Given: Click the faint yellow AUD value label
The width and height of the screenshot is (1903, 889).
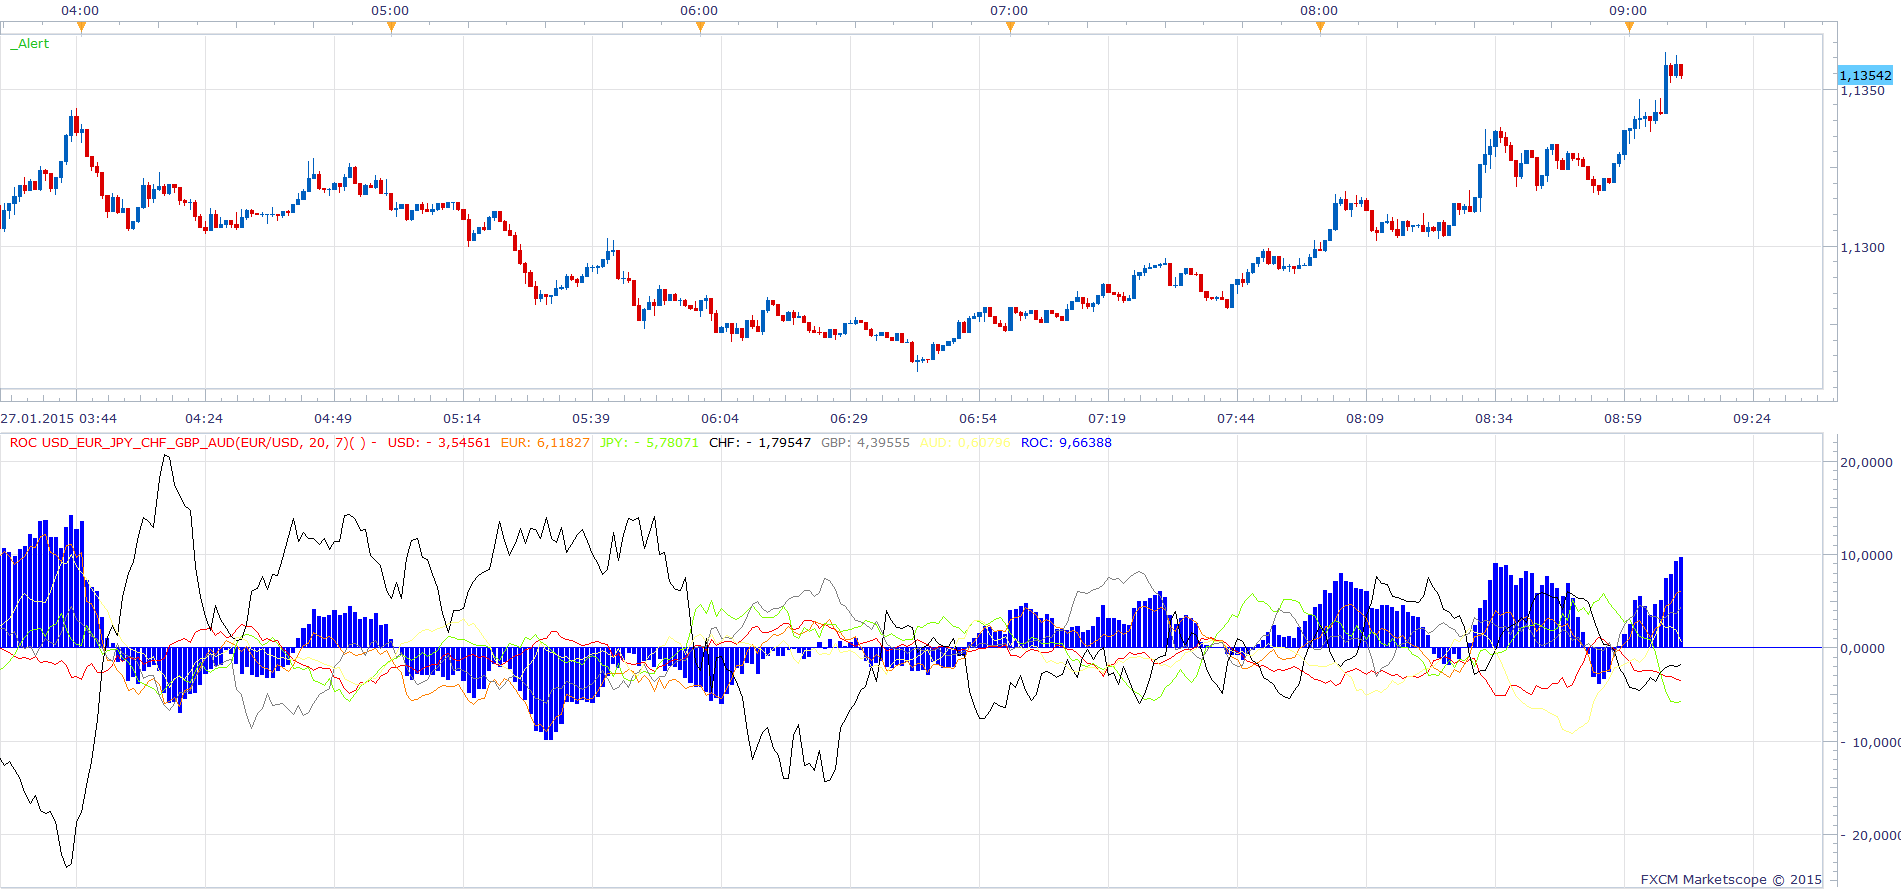Looking at the screenshot, I should pyautogui.click(x=965, y=443).
